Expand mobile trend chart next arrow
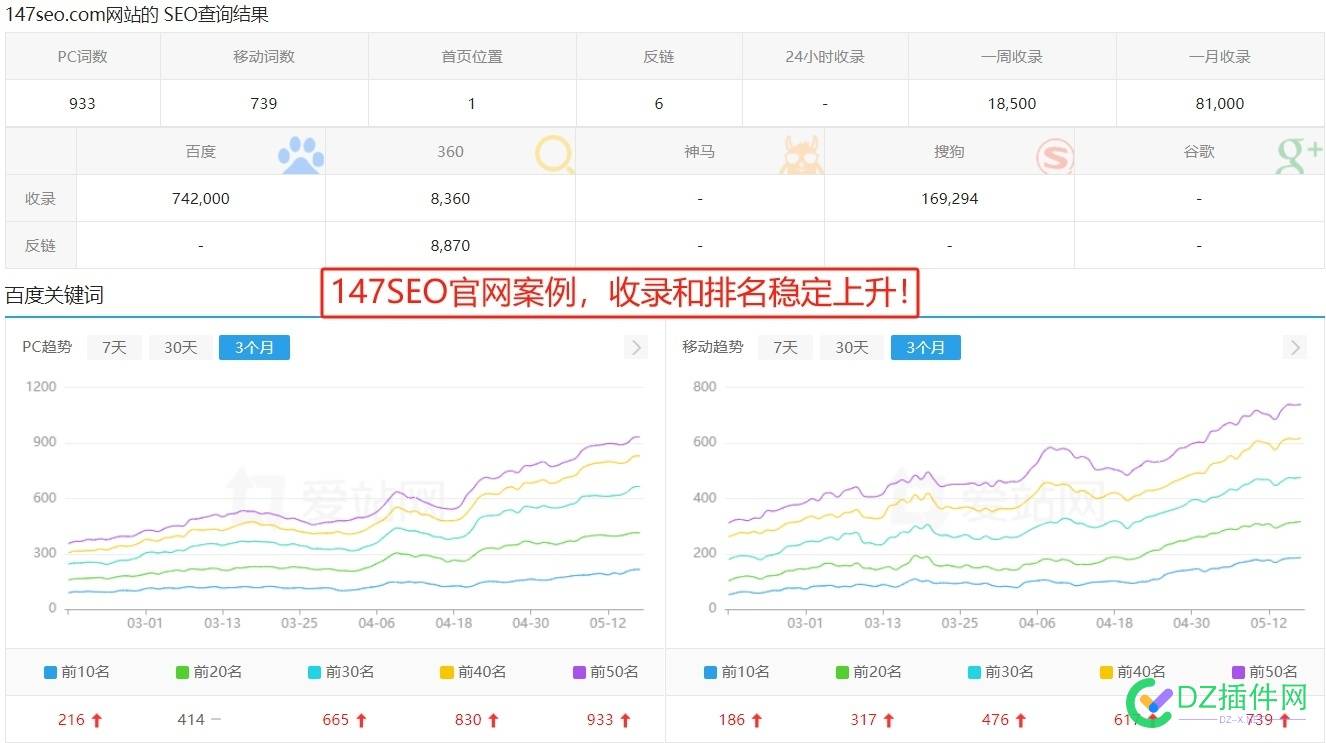1326x743 pixels. pos(1295,347)
